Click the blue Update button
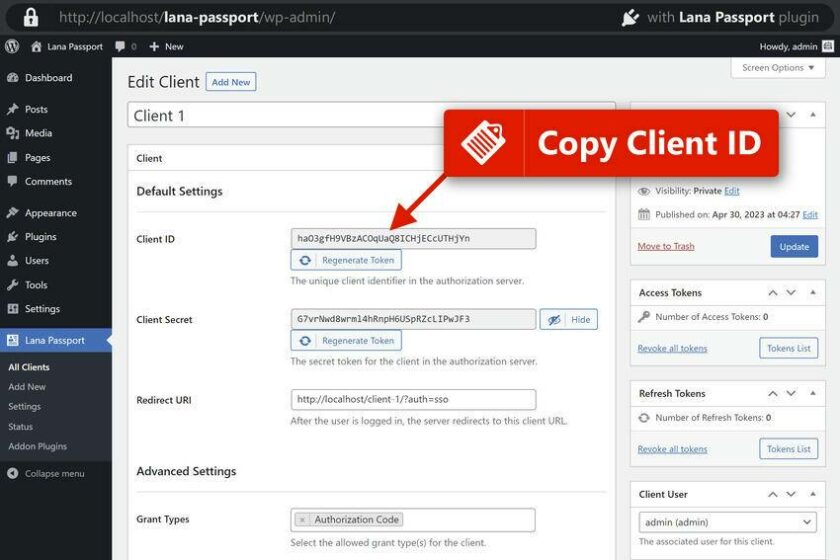The image size is (840, 560). (794, 246)
